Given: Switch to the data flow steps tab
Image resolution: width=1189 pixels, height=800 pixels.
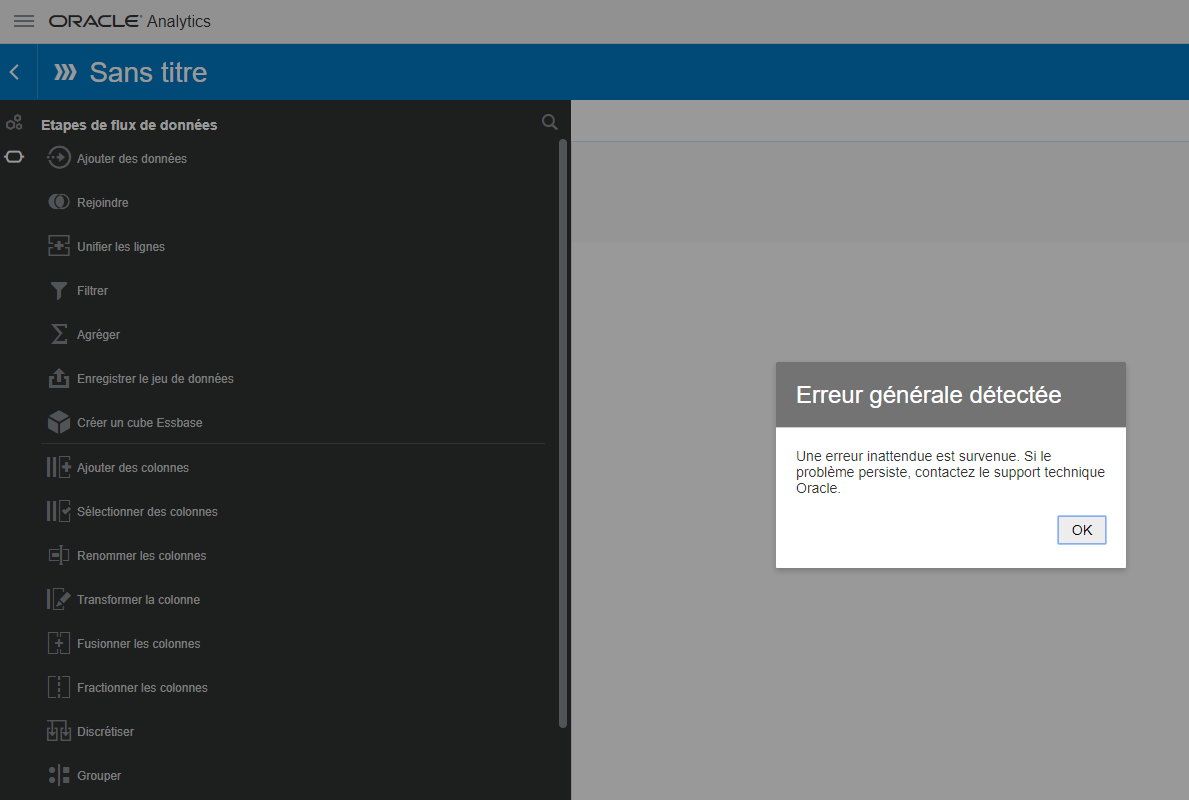Looking at the screenshot, I should click(14, 157).
